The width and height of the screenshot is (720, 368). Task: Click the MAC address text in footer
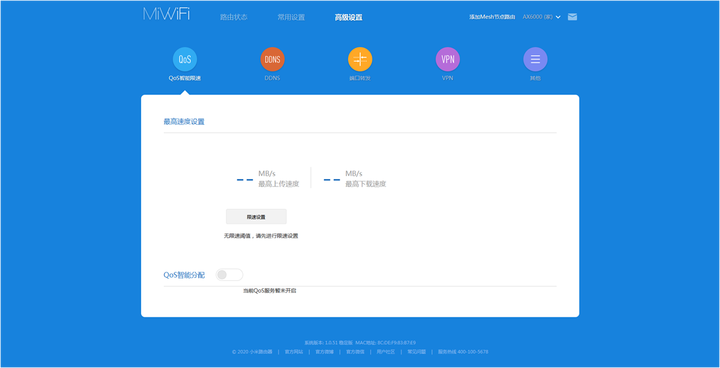(x=386, y=343)
